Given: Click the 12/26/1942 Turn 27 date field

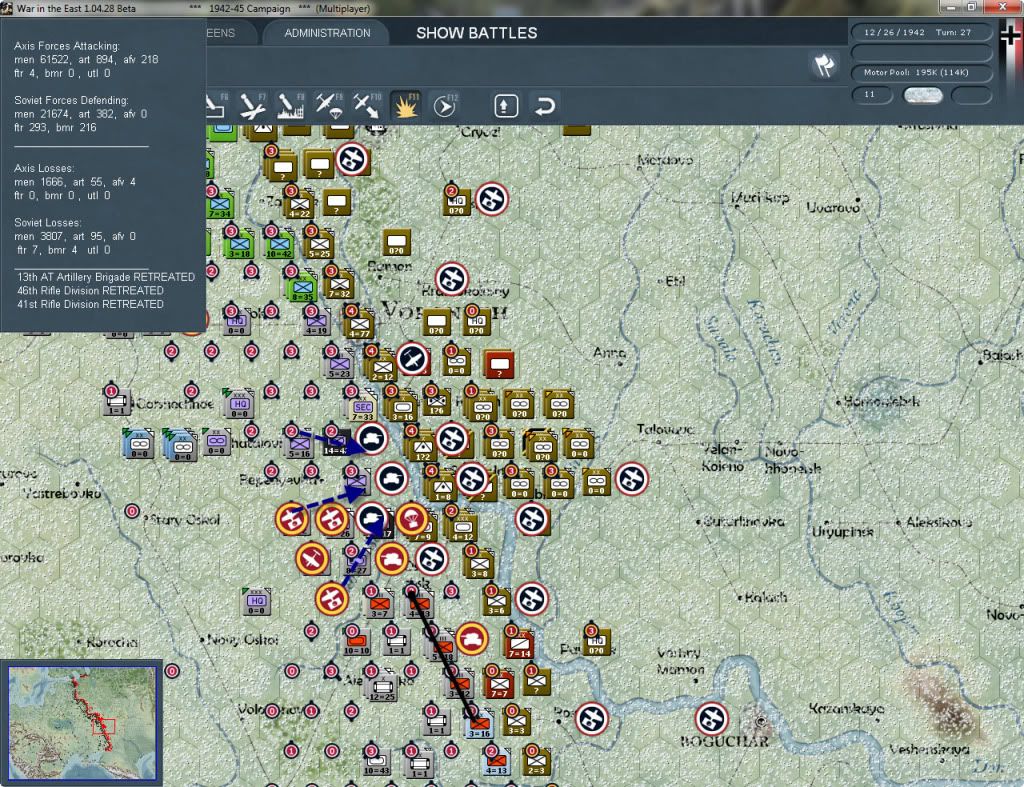Looking at the screenshot, I should [x=921, y=32].
